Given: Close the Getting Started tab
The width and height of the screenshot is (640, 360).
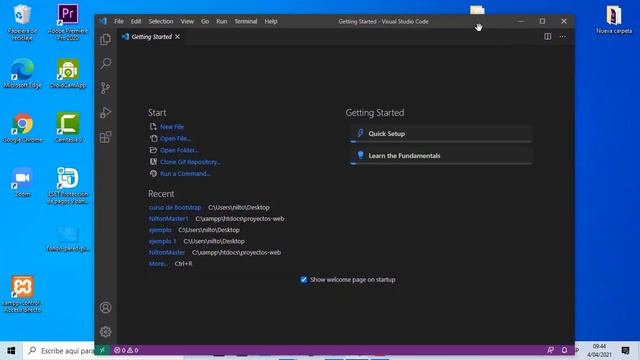Looking at the screenshot, I should 178,37.
